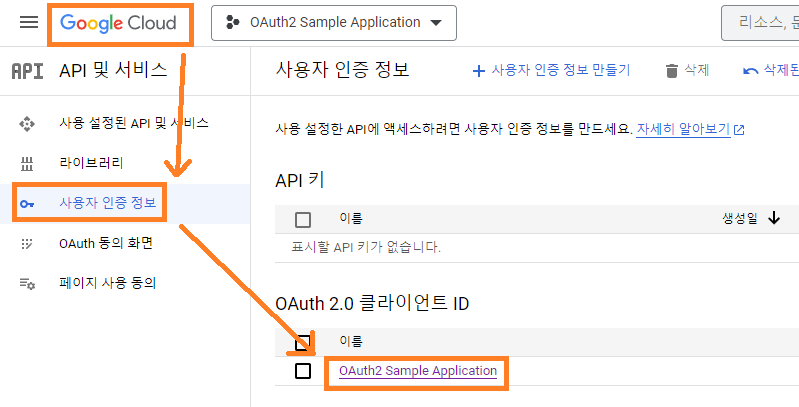Check the OAuth2 Sample Application row checkbox
The image size is (799, 407).
(x=303, y=371)
